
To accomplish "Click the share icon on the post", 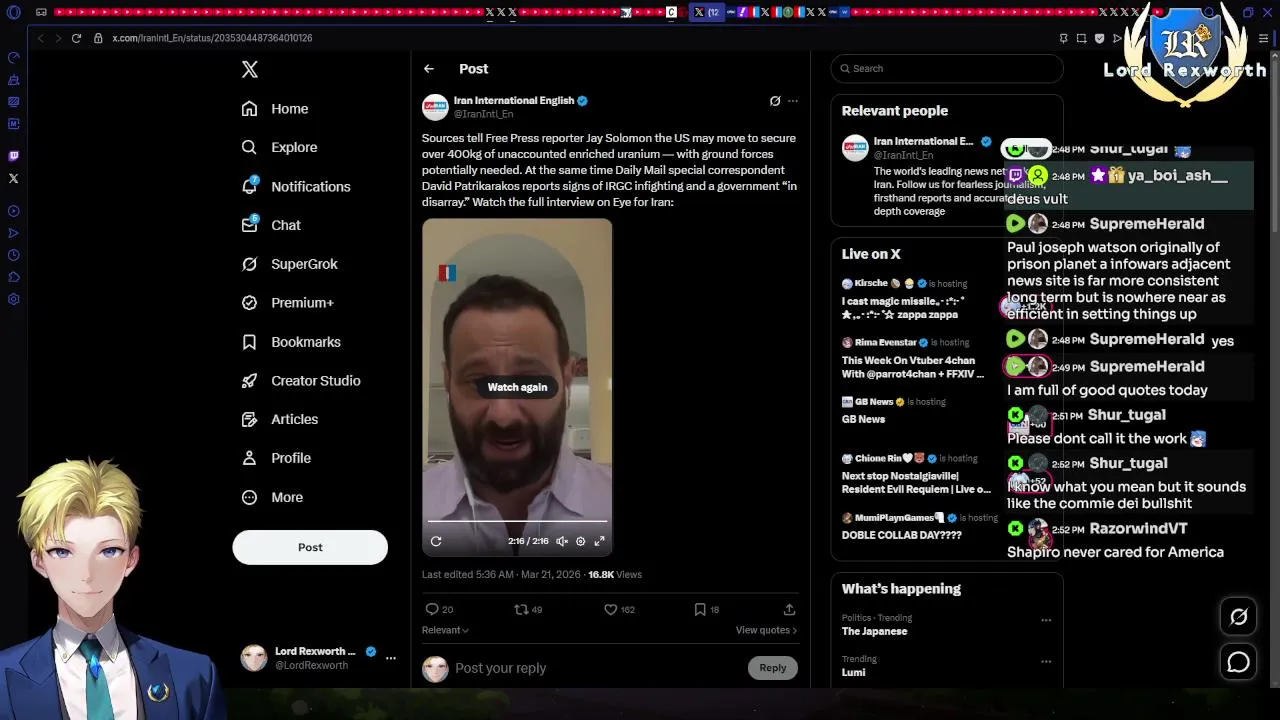I will [789, 609].
